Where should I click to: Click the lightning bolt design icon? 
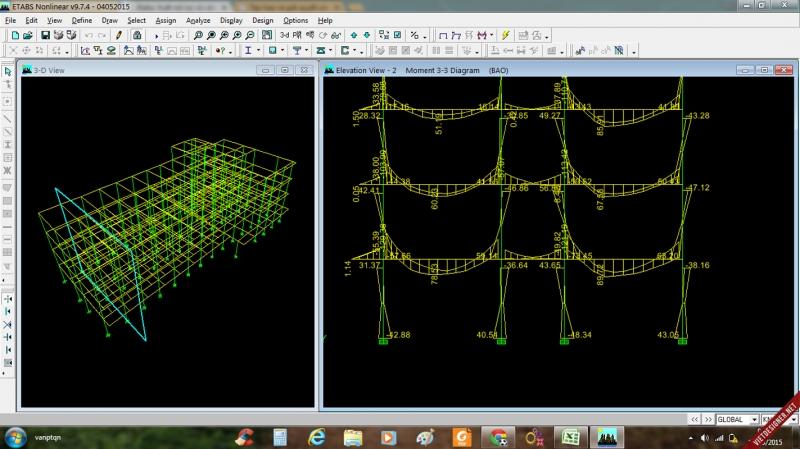505,35
